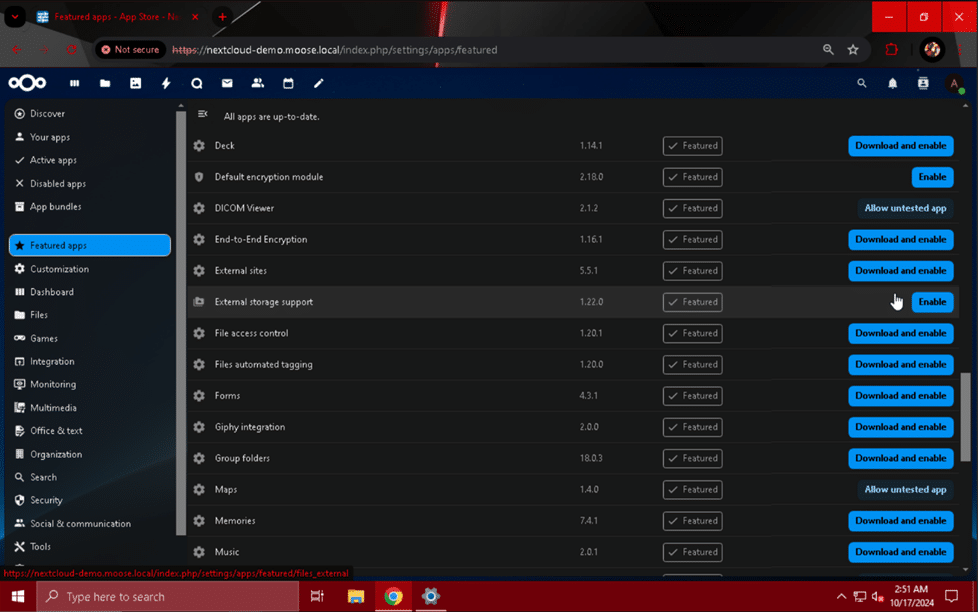Open the Notes pencil icon
This screenshot has width=978, height=612.
[x=319, y=83]
